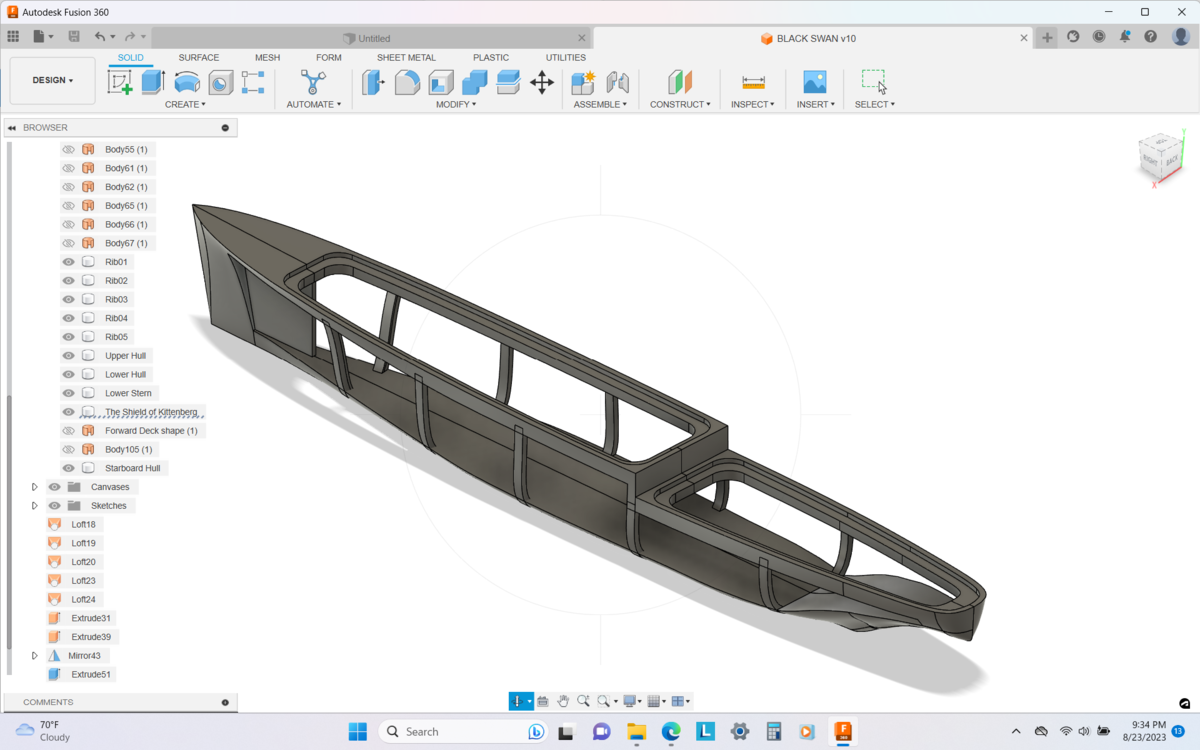Image resolution: width=1200 pixels, height=750 pixels.
Task: Activate the Move/Copy arrows tool
Action: [542, 82]
